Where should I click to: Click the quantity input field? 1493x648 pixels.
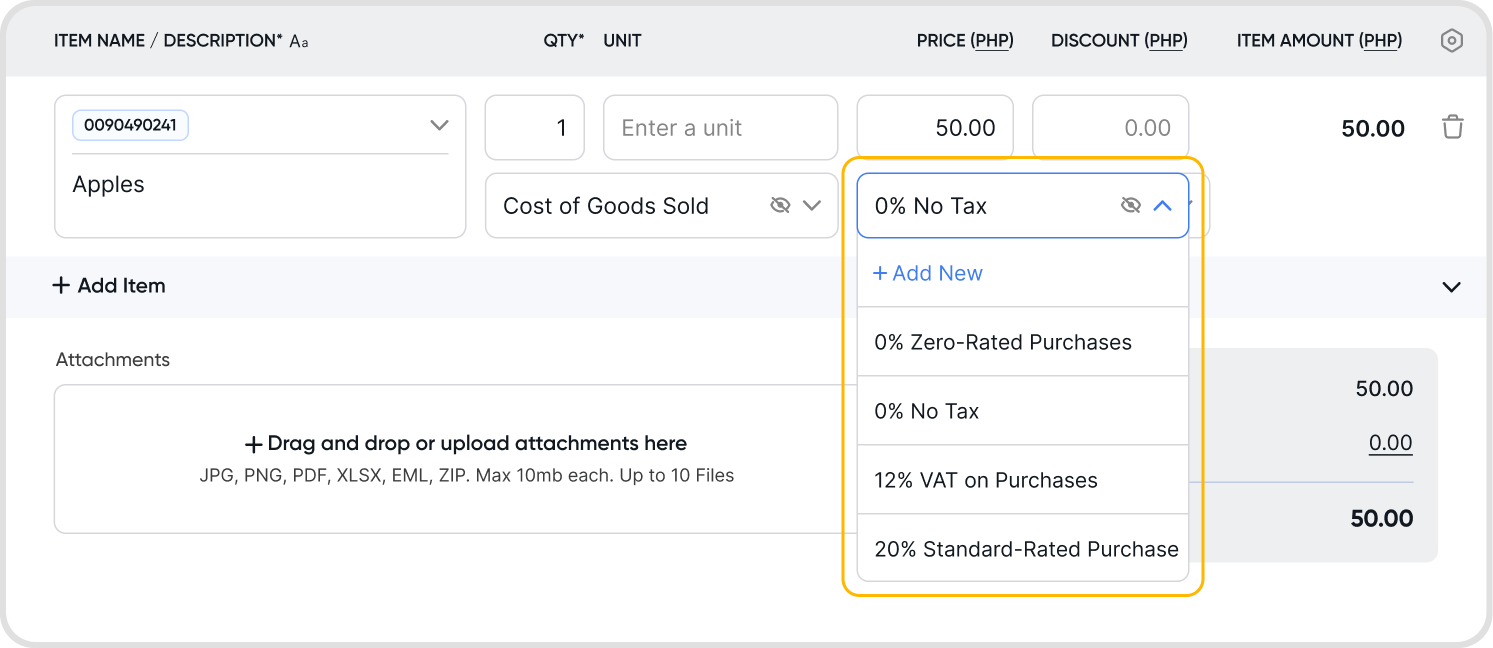pyautogui.click(x=534, y=128)
